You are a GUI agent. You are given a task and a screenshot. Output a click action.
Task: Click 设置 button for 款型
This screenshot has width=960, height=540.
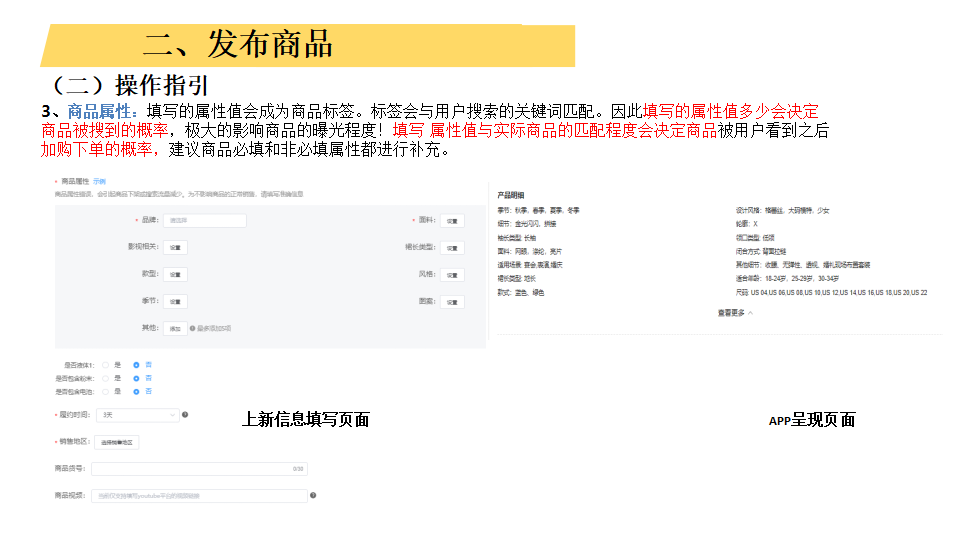[175, 274]
